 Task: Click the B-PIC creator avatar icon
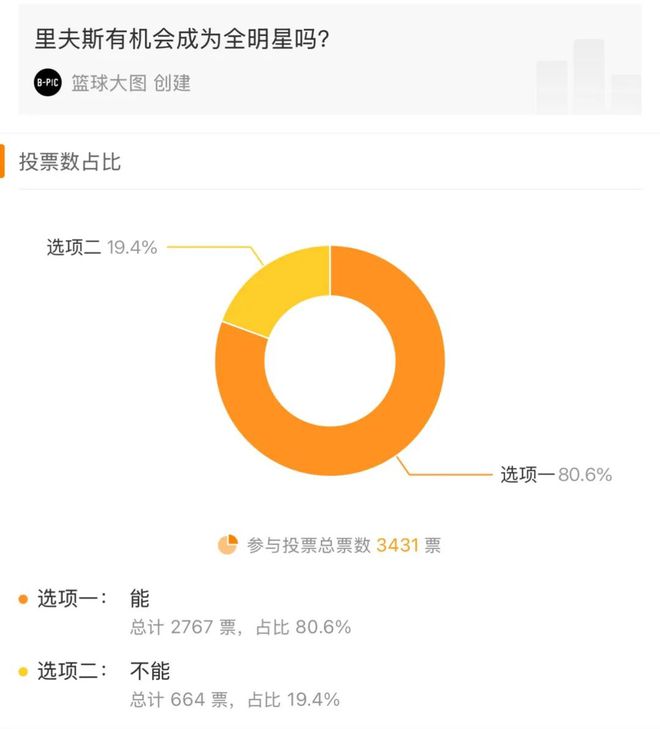pos(48,83)
